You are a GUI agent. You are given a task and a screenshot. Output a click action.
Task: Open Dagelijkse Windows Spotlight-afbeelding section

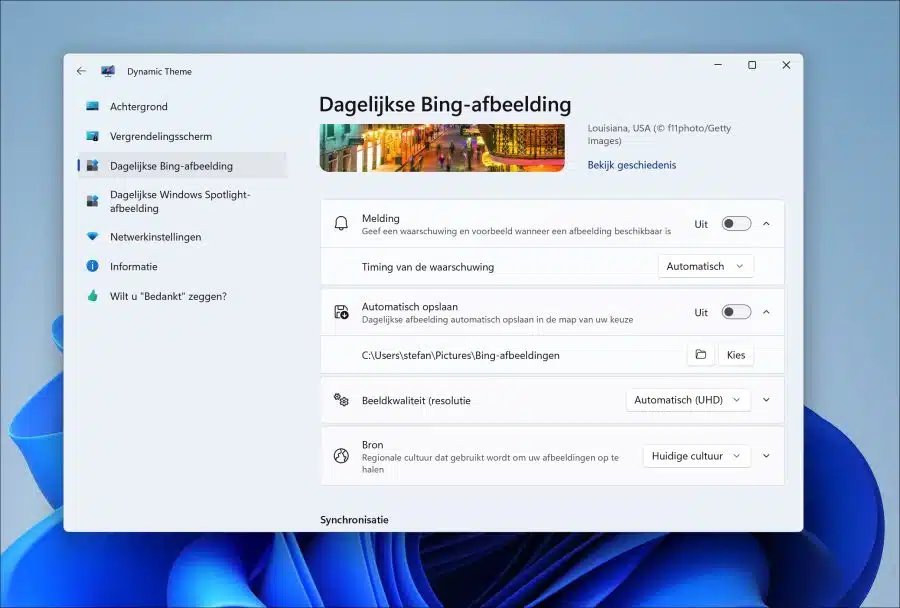(183, 202)
